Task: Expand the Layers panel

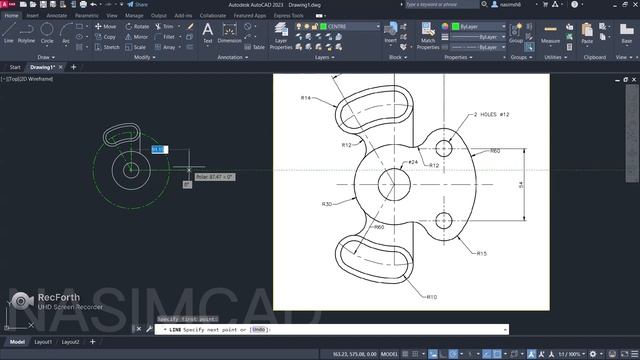Action: coord(324,58)
